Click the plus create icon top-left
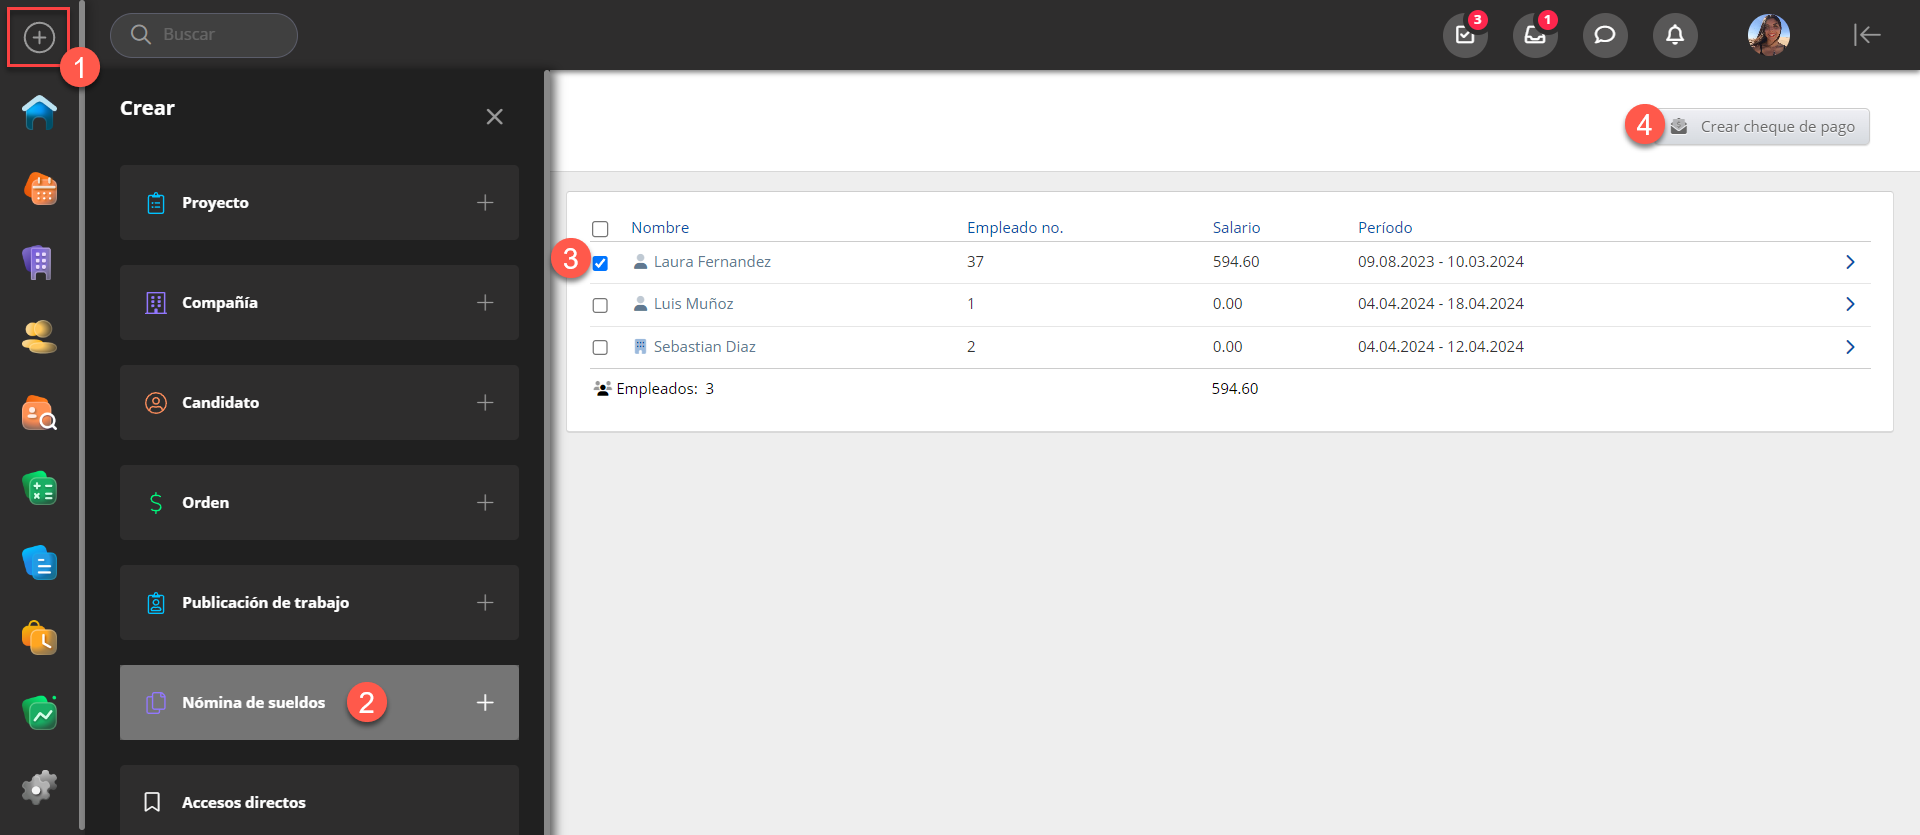The width and height of the screenshot is (1920, 835). point(39,38)
